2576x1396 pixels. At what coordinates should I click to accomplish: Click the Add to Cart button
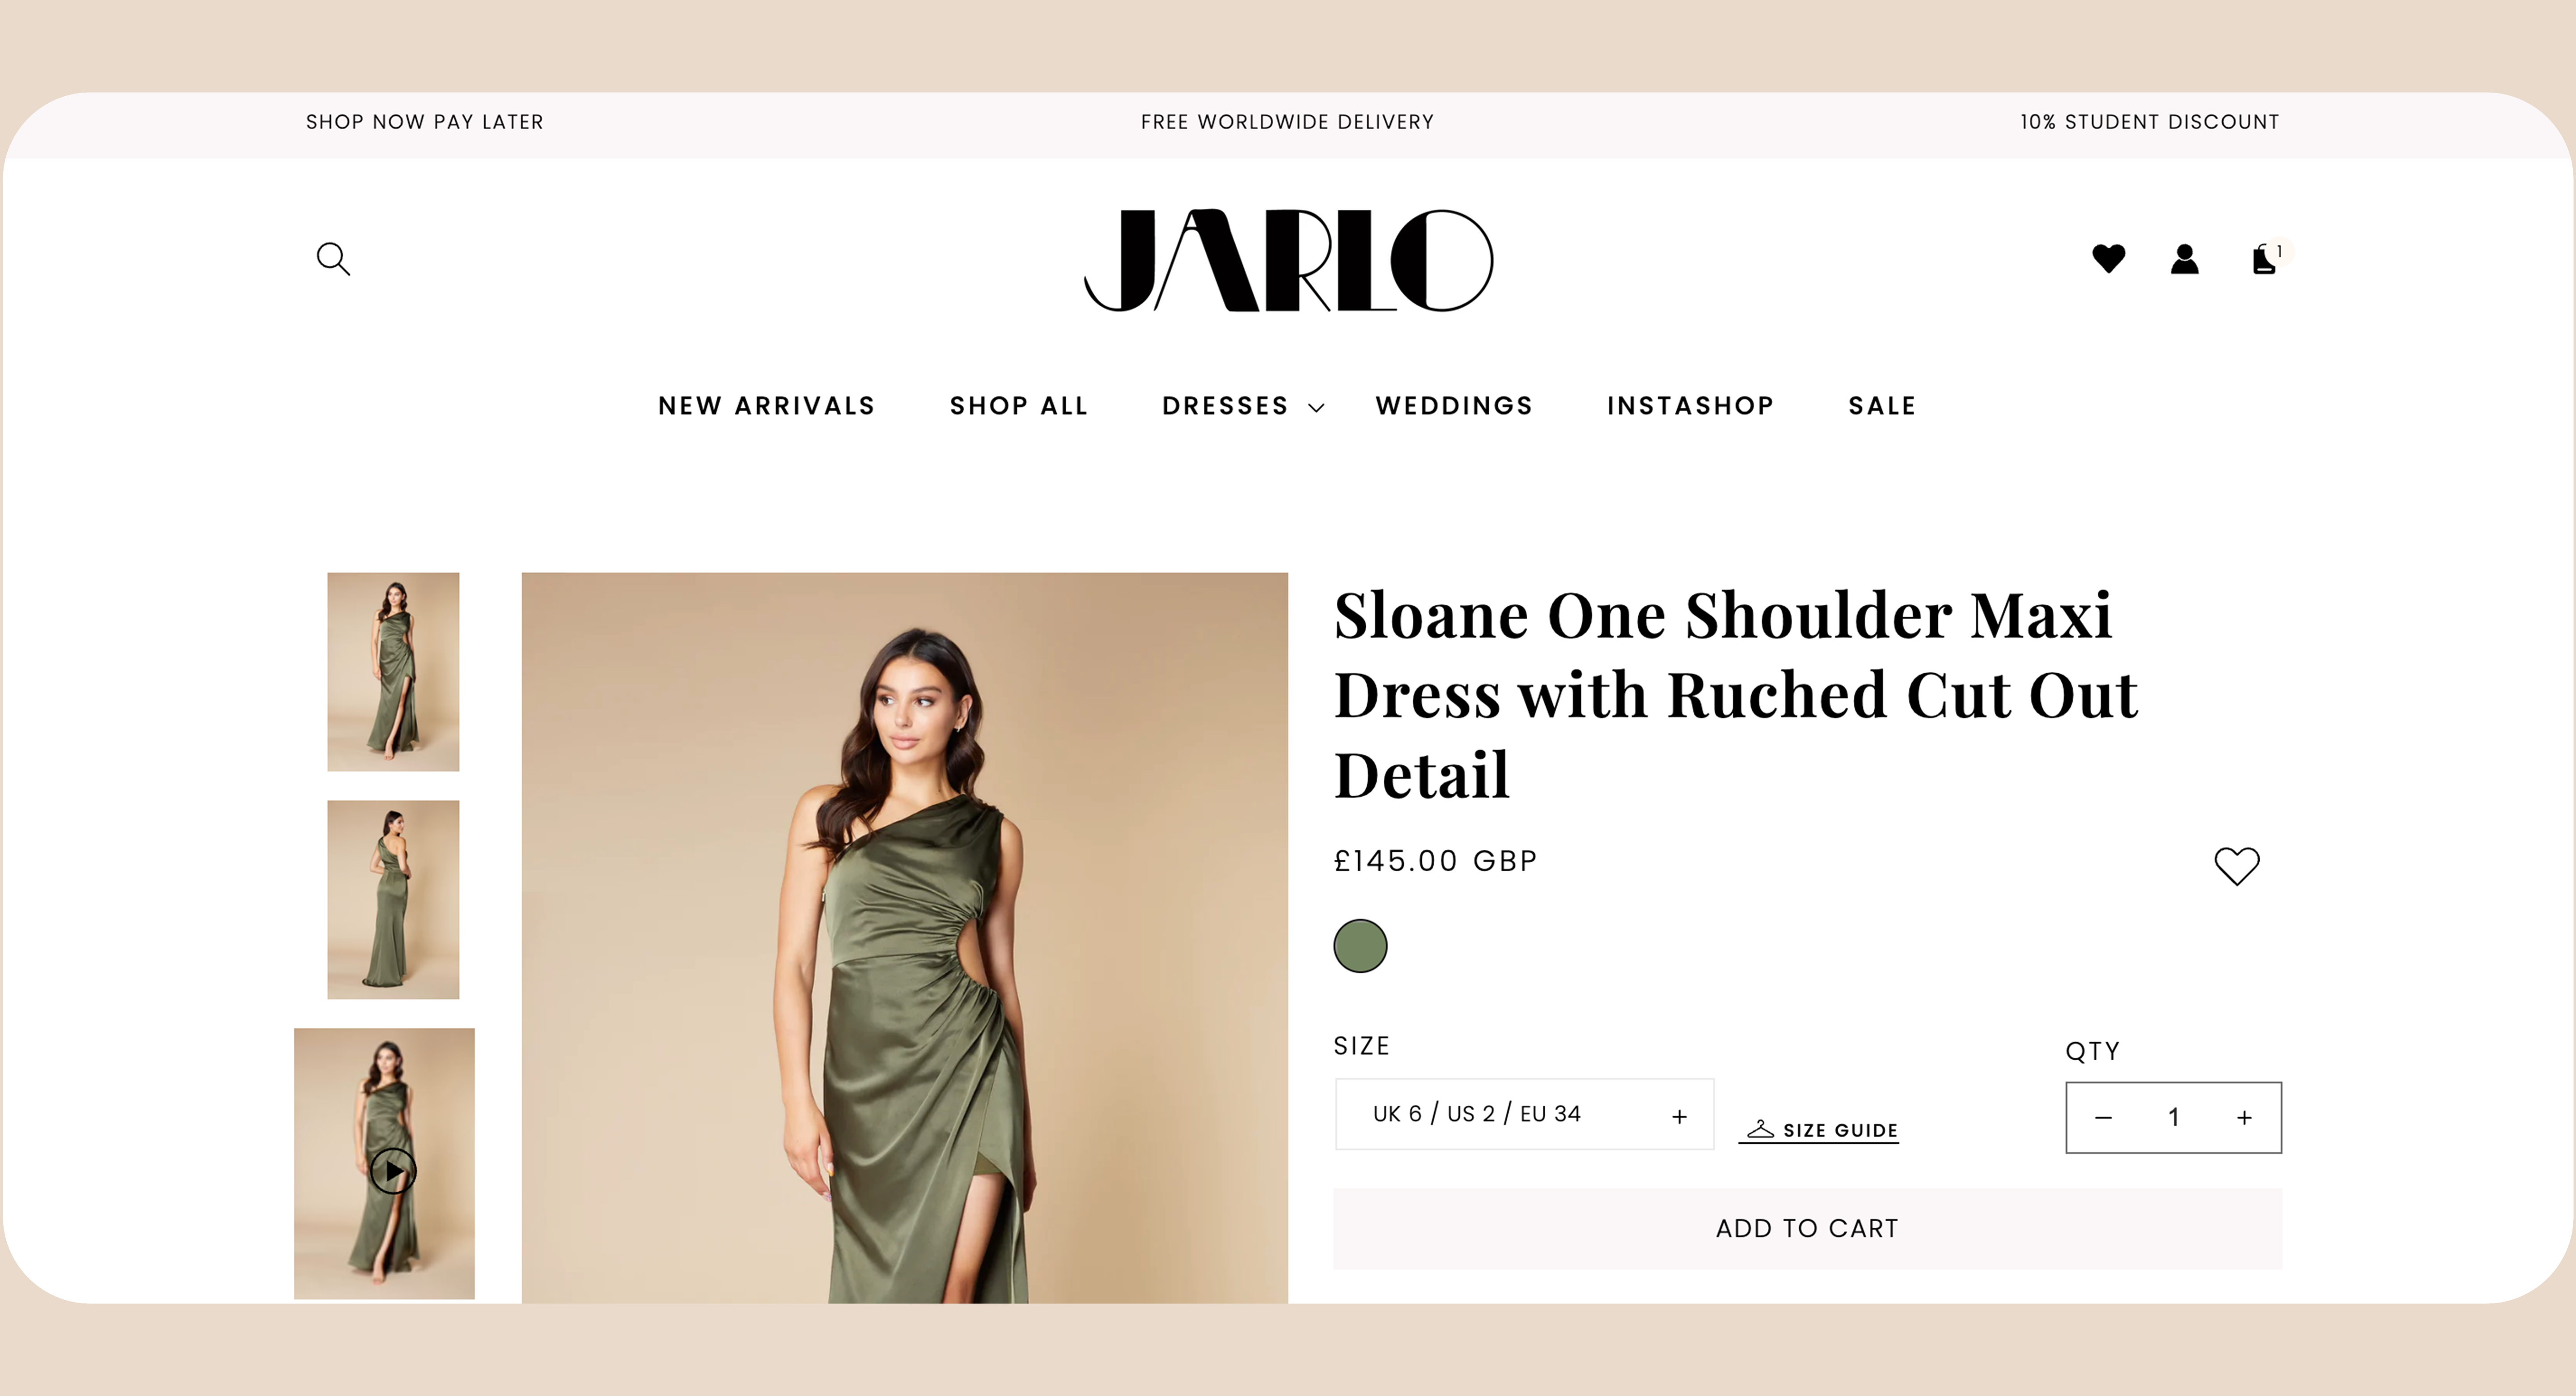pyautogui.click(x=1807, y=1229)
